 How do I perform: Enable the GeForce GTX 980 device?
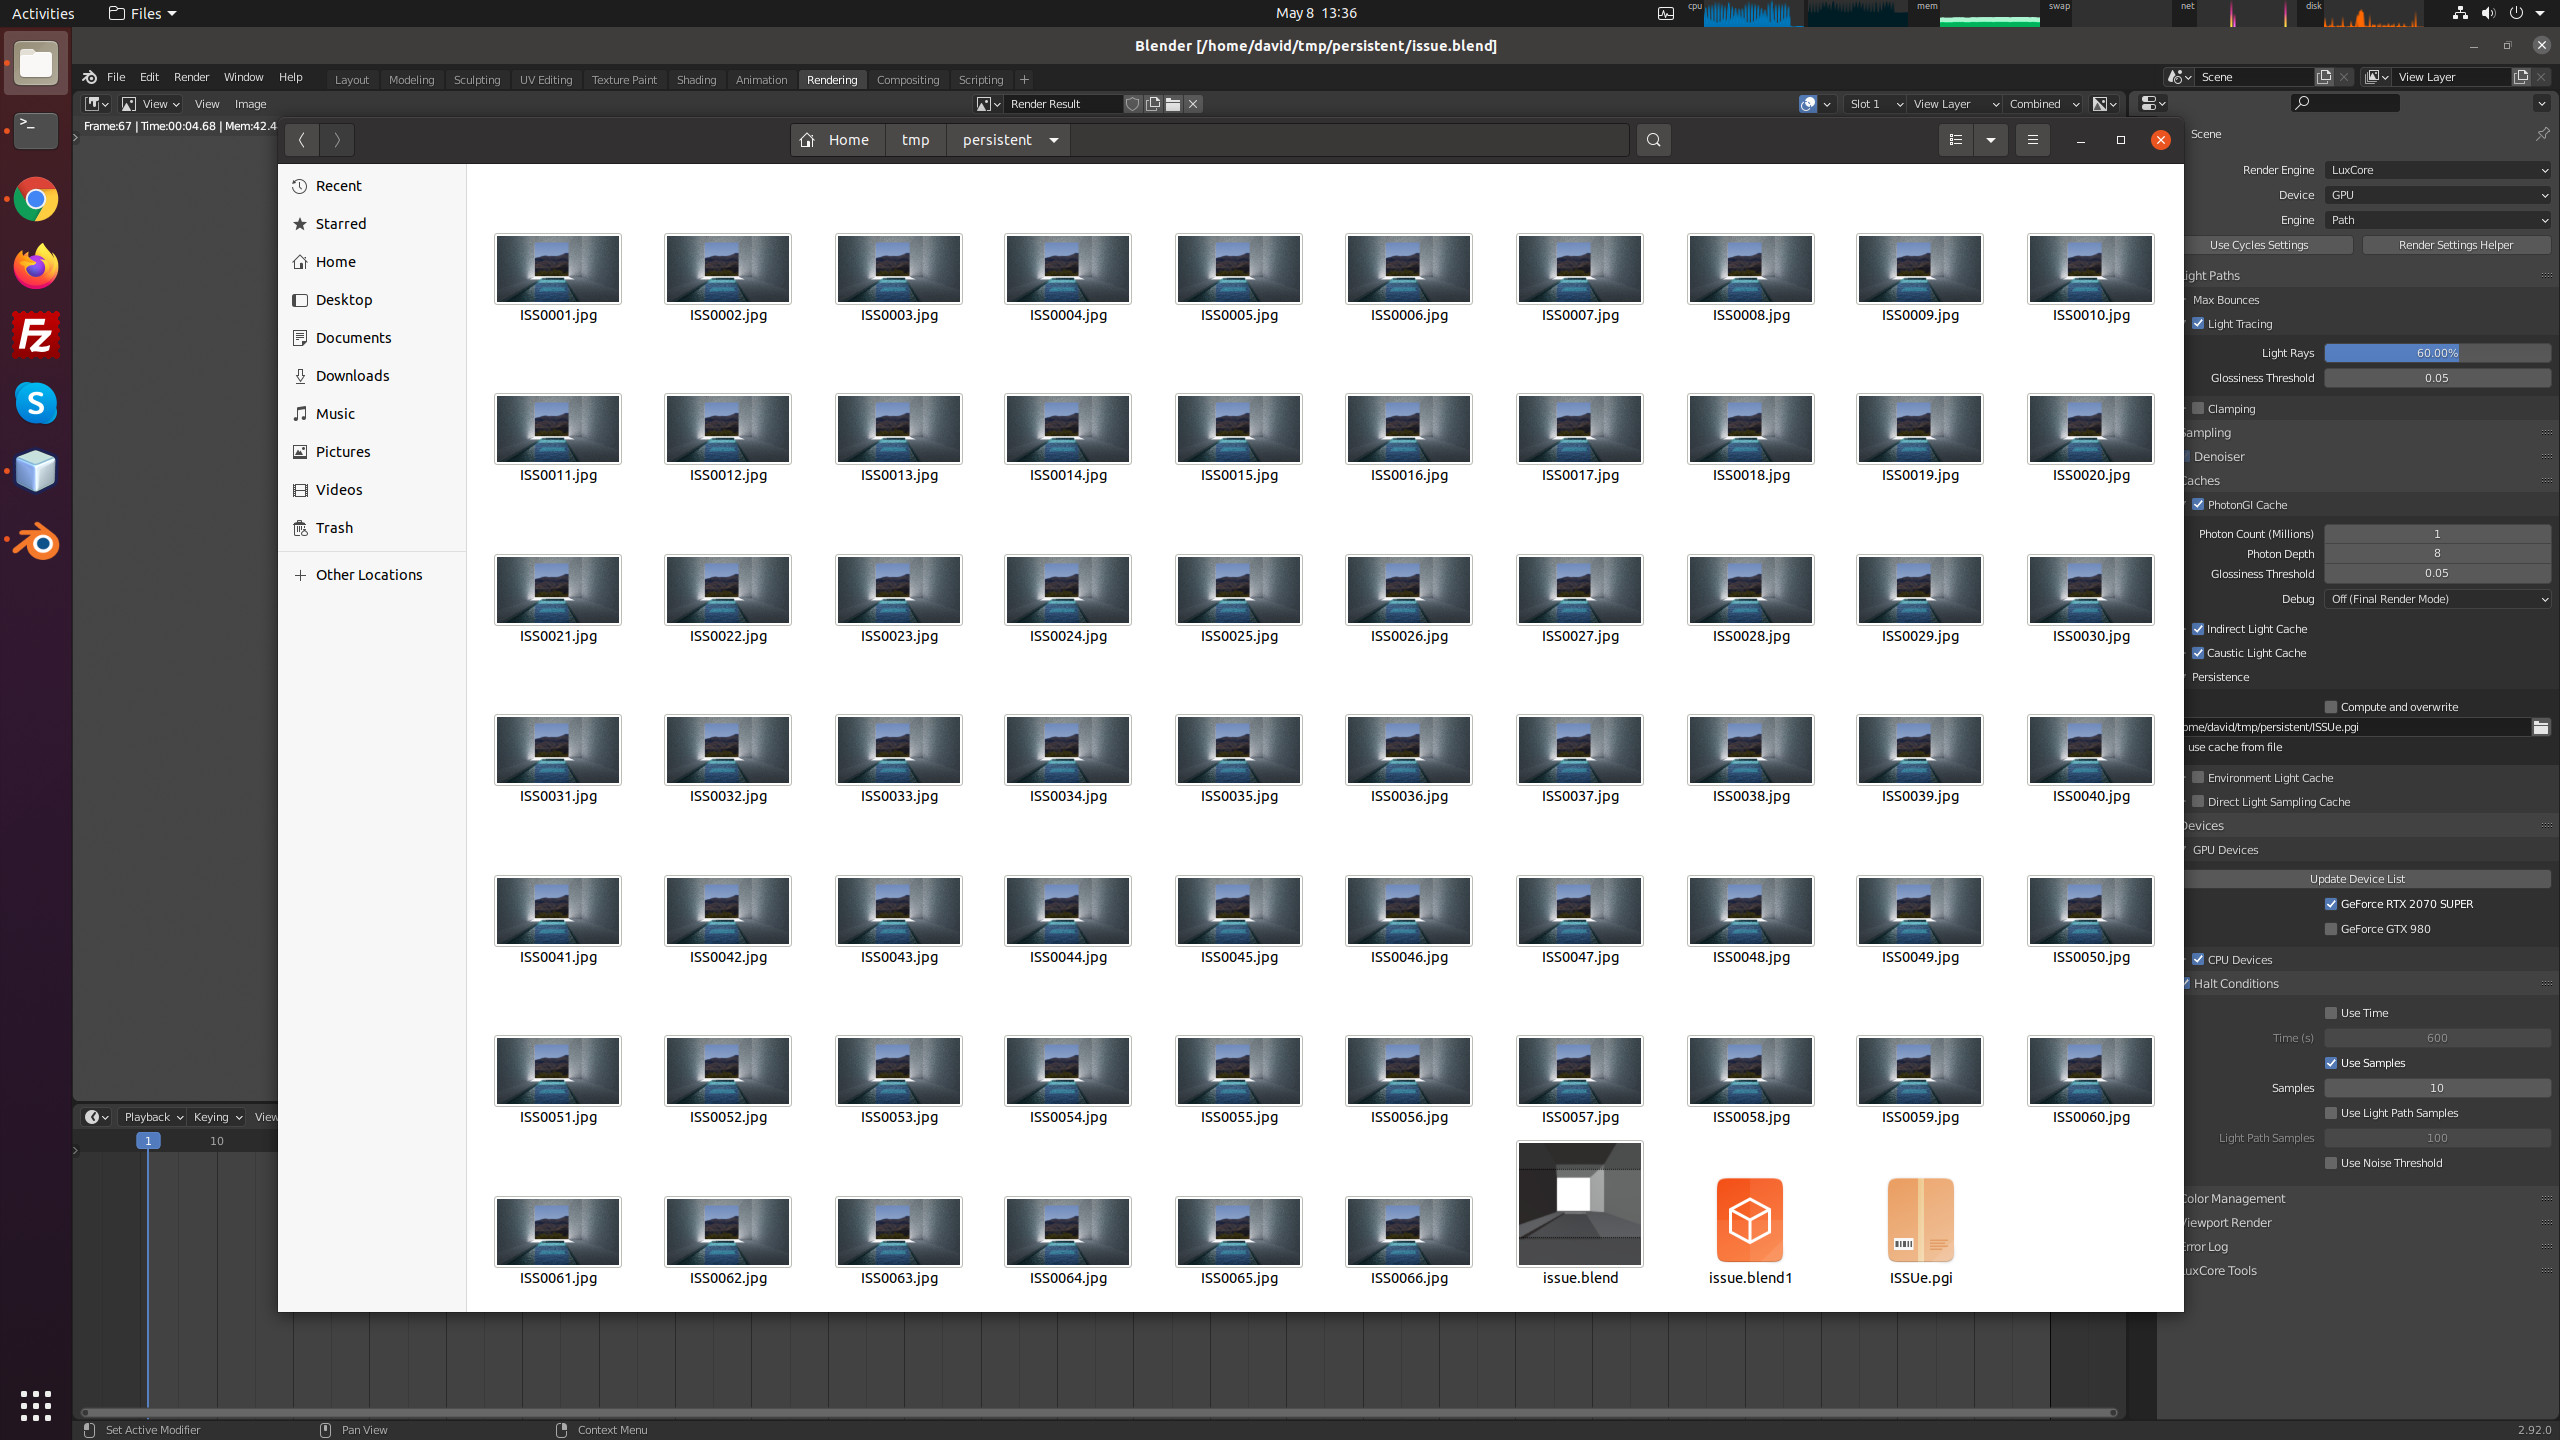pos(2331,928)
